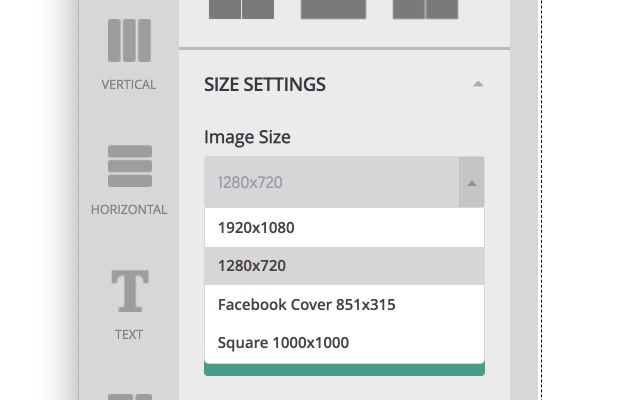
Task: Click the TEXT label in sidebar
Action: [129, 334]
